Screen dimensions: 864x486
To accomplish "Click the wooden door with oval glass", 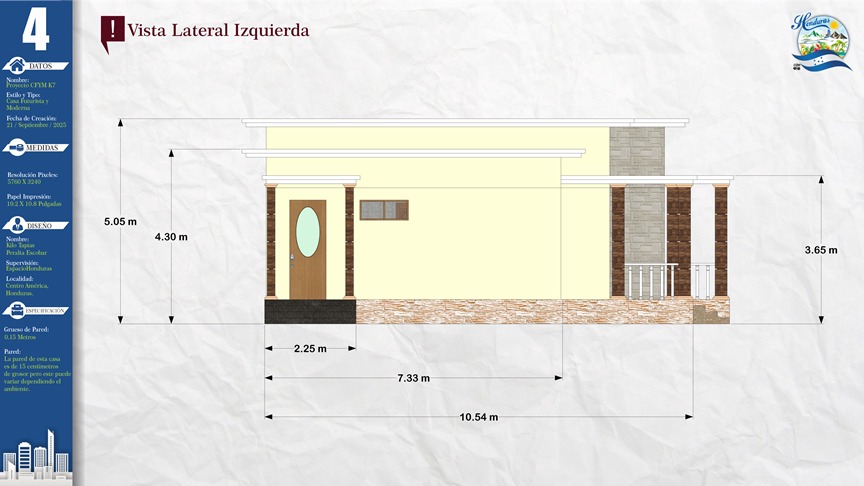I will [307, 249].
